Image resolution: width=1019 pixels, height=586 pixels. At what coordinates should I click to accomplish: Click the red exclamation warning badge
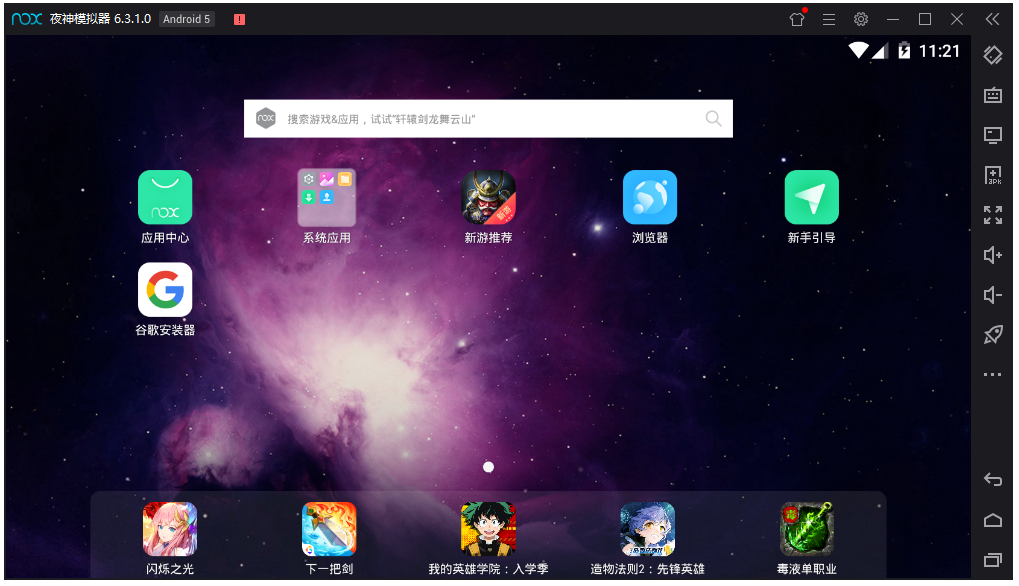point(239,19)
